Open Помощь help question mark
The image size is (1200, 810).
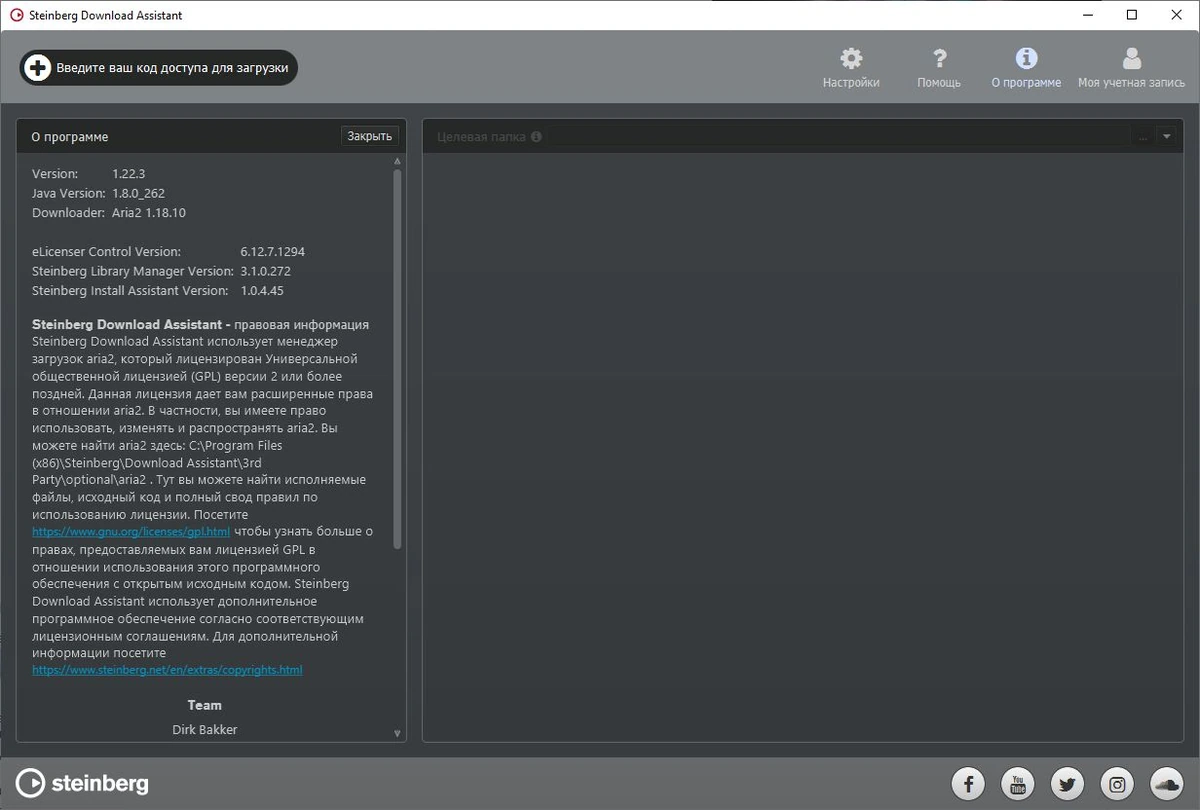[x=939, y=68]
